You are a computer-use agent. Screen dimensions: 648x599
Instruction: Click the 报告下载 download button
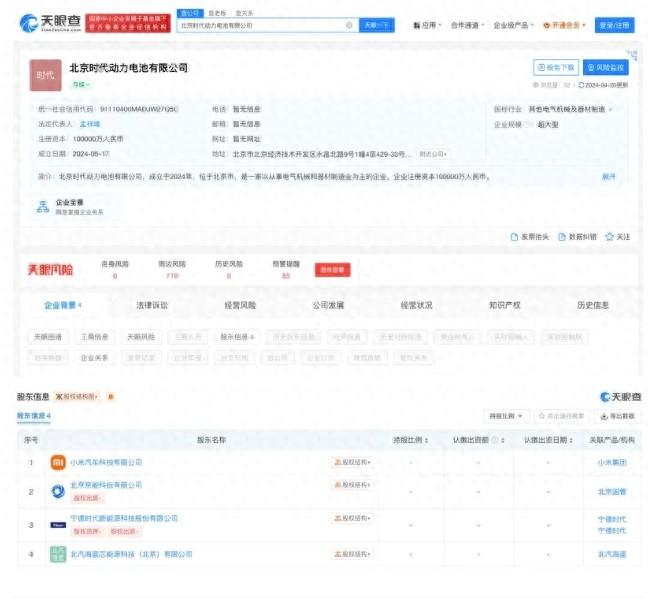click(556, 68)
